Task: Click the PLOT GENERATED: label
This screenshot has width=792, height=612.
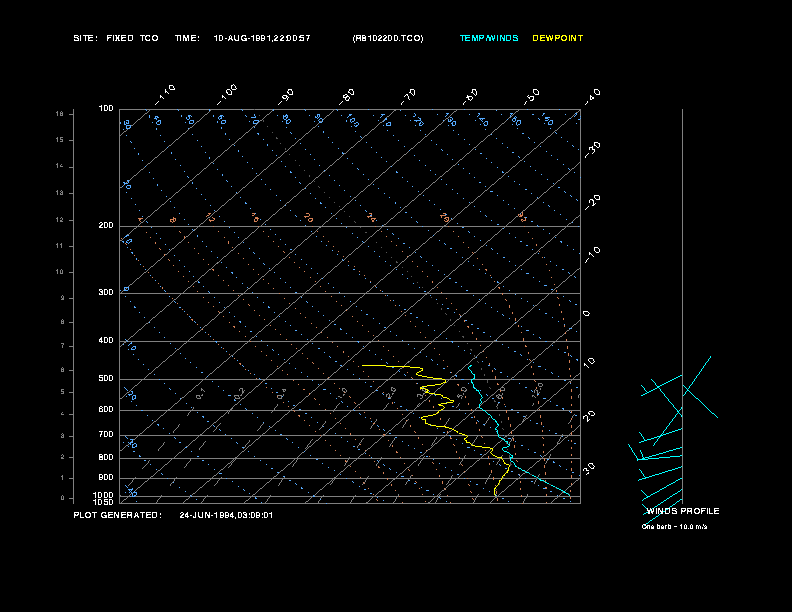Action: (118, 515)
